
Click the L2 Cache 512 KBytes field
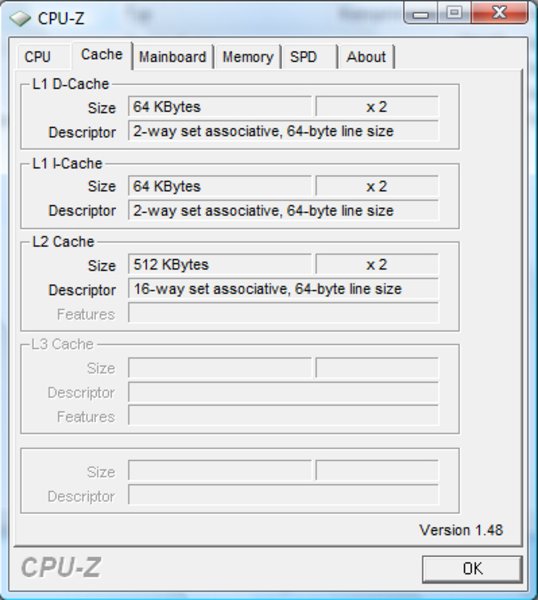click(x=220, y=264)
